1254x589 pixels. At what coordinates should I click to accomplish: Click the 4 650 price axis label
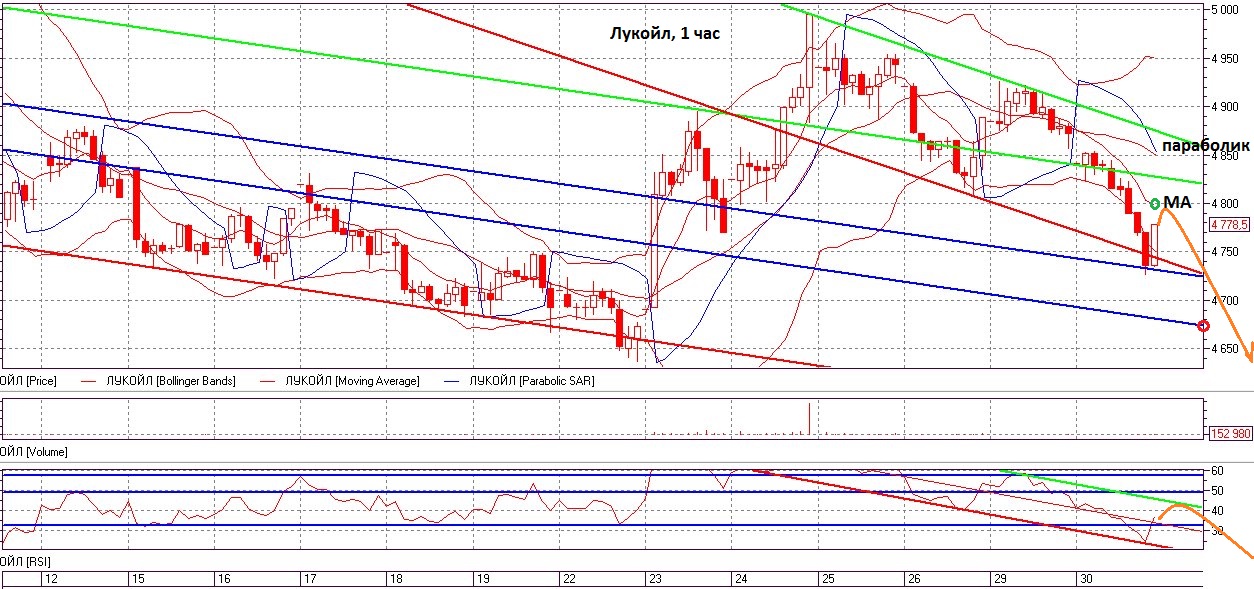[1224, 349]
